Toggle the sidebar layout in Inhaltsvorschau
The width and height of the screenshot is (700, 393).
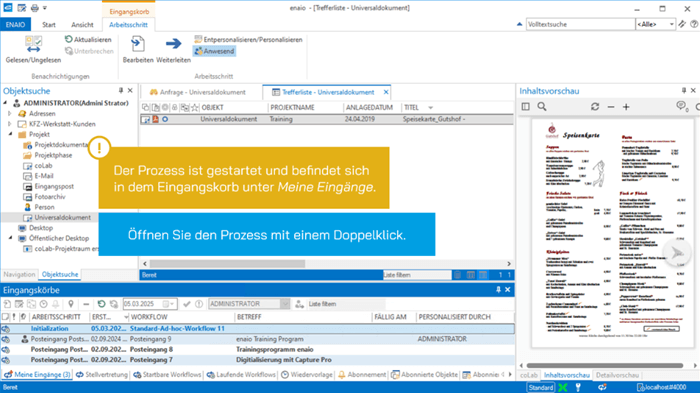(x=525, y=107)
